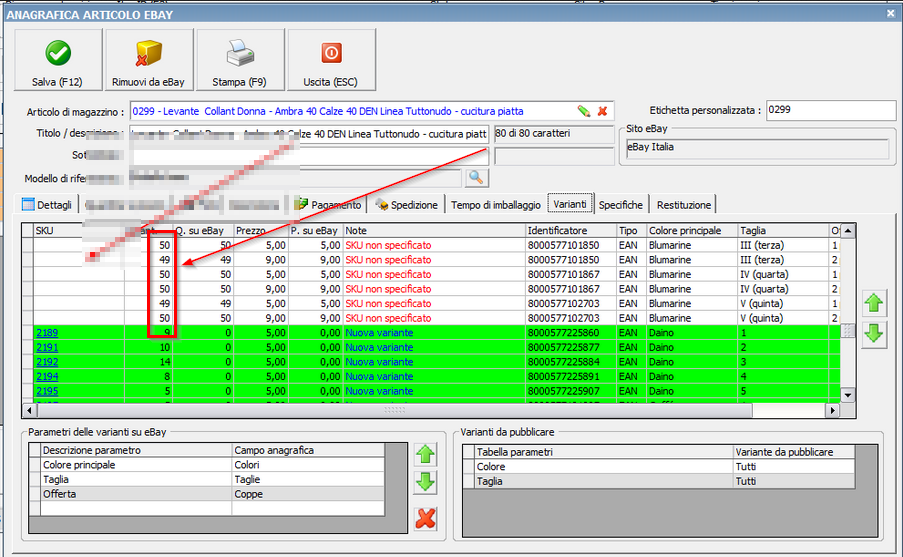Click the '80 di 80 caratteri' counter box
Viewport: 903px width, 557px height.
[554, 134]
